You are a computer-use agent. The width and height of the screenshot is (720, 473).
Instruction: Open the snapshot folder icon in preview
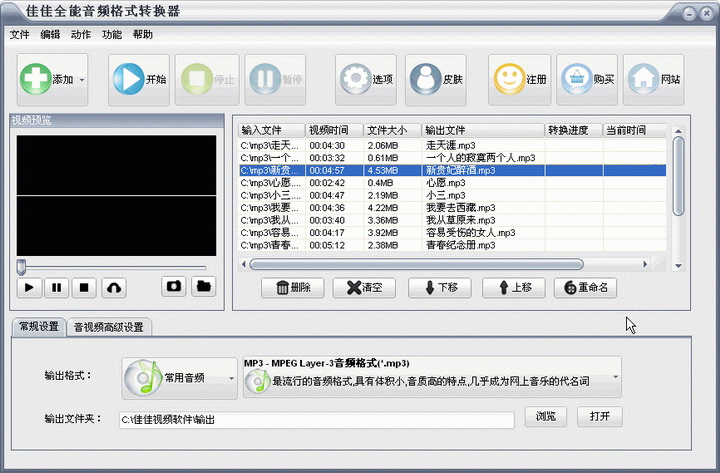click(203, 286)
